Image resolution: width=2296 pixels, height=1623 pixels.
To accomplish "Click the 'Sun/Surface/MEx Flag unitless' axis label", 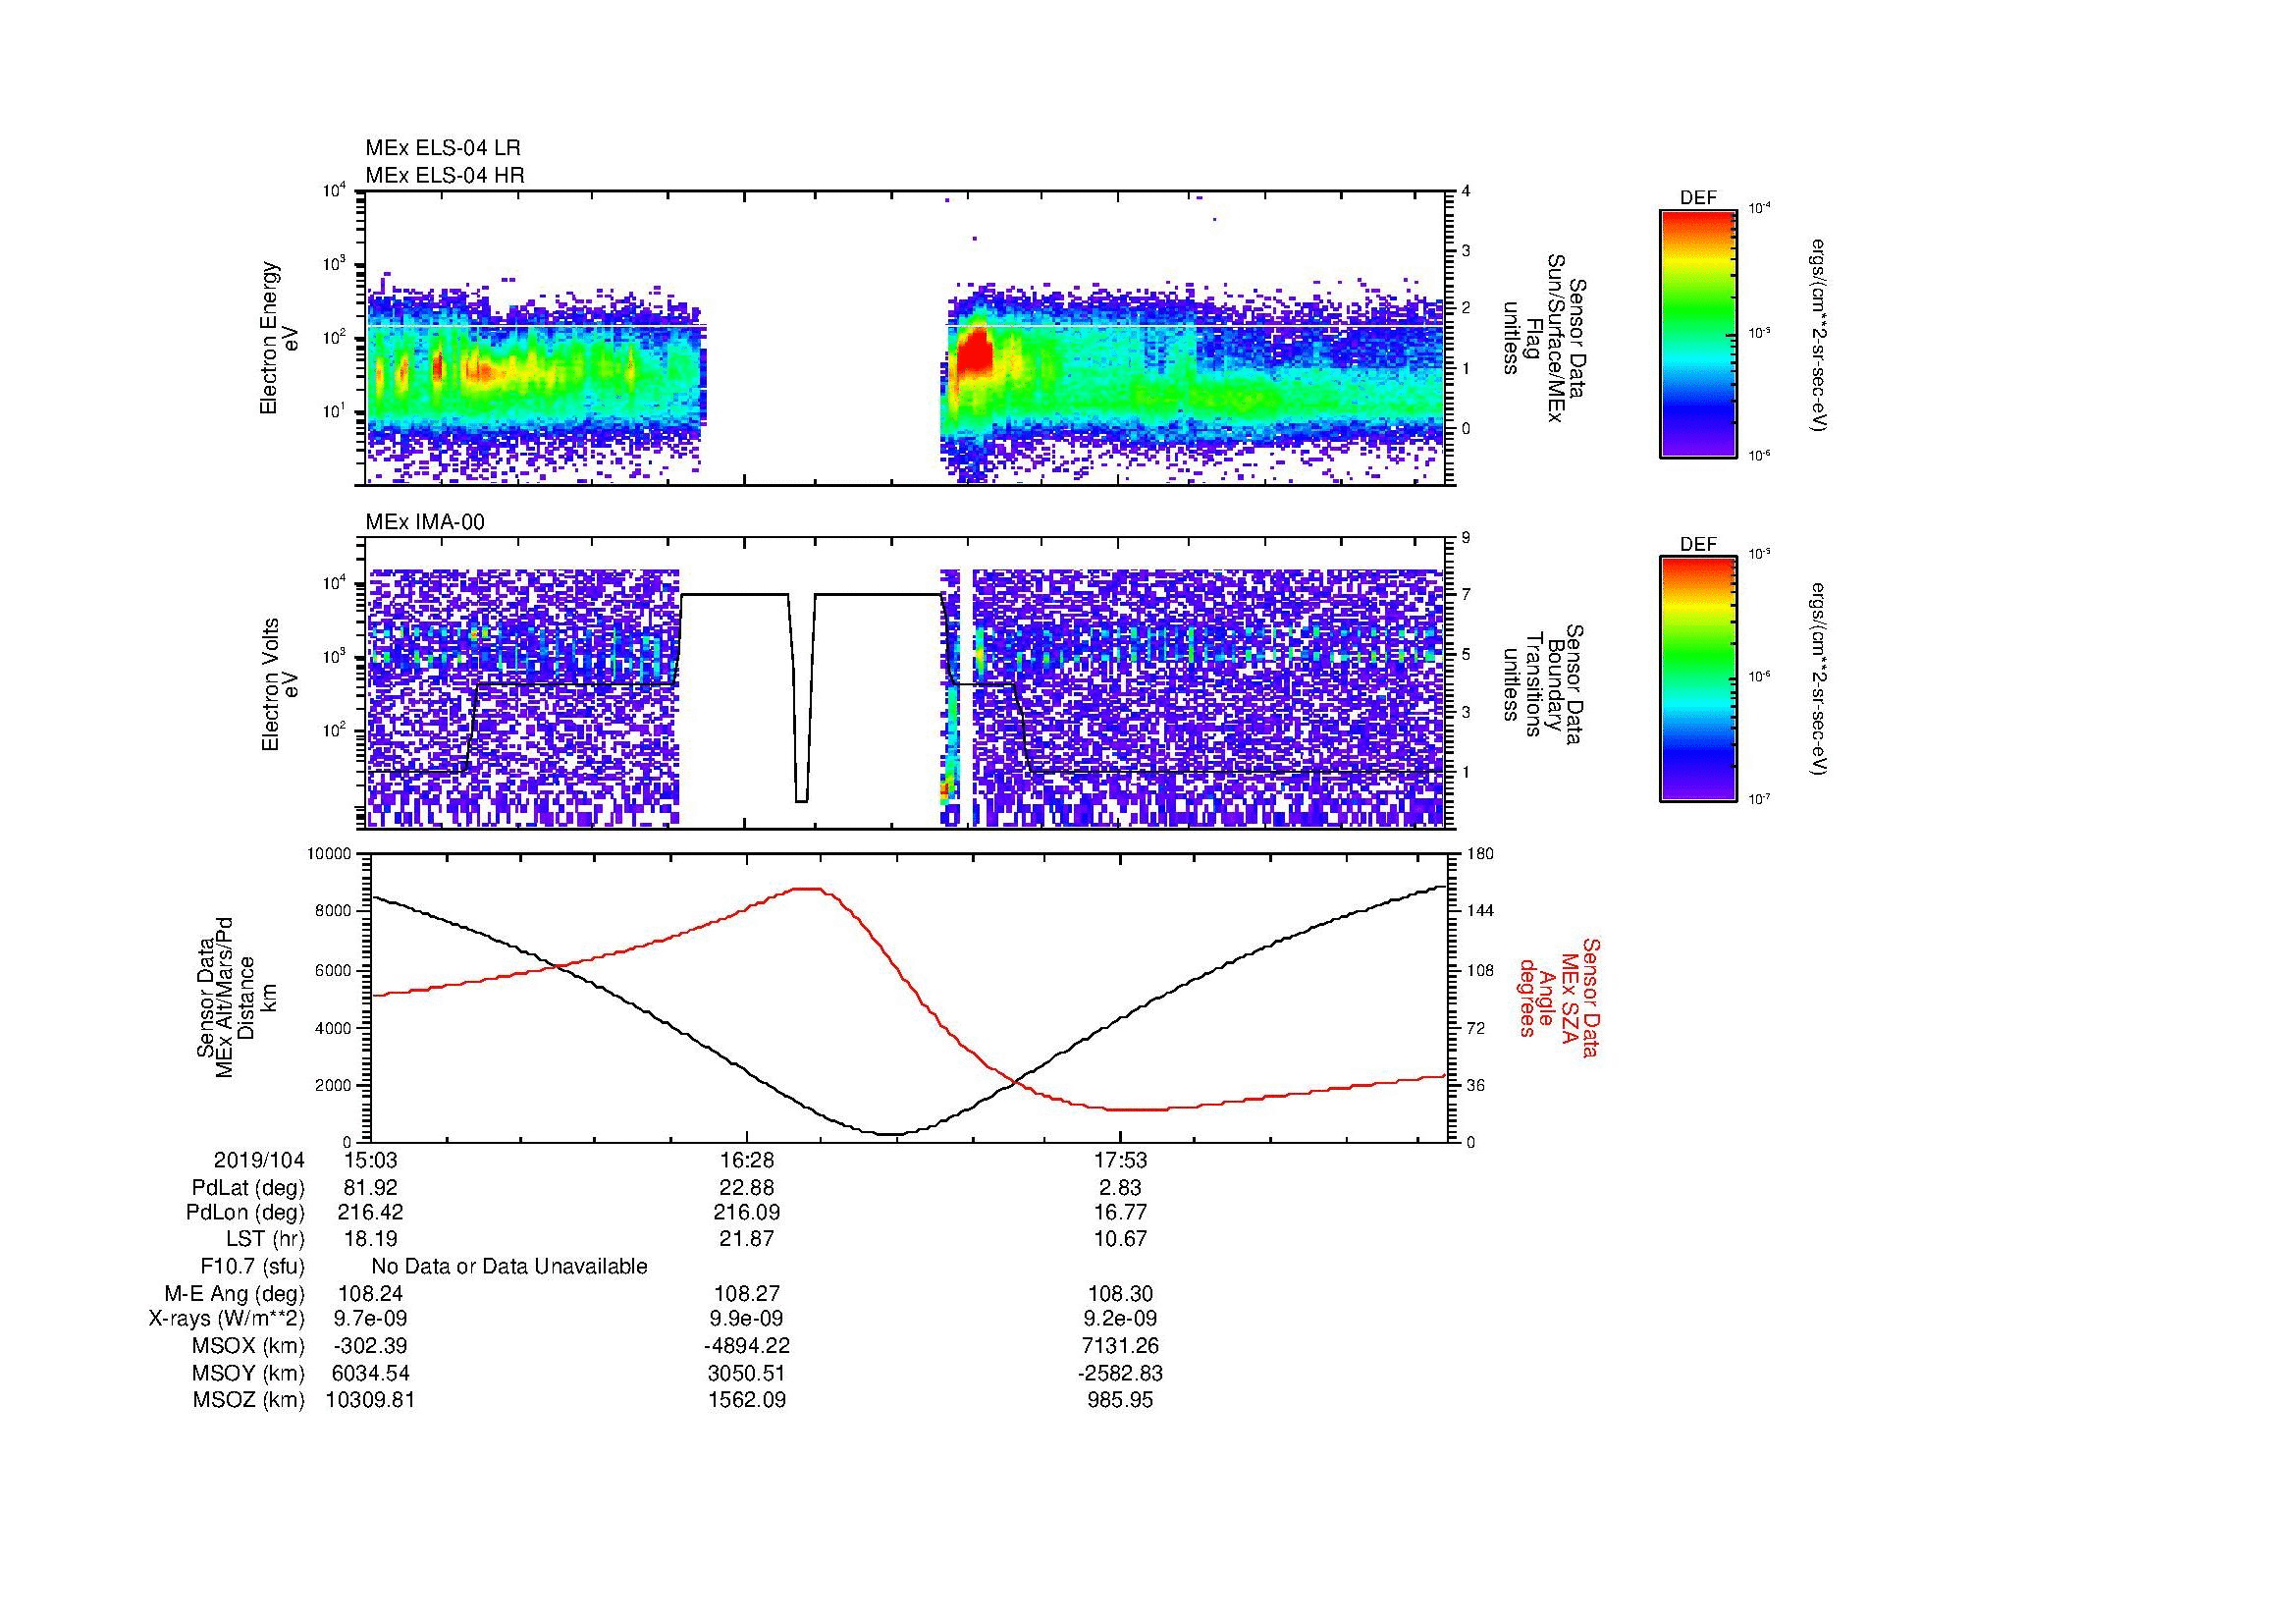I will [x=1545, y=338].
